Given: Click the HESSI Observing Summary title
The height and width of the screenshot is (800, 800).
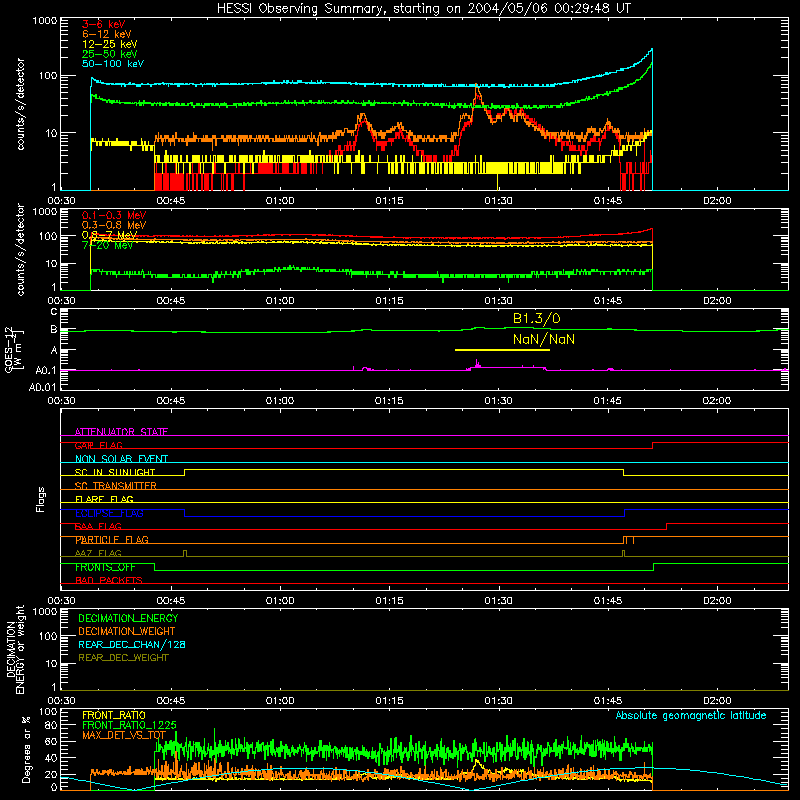Looking at the screenshot, I should coord(424,8).
